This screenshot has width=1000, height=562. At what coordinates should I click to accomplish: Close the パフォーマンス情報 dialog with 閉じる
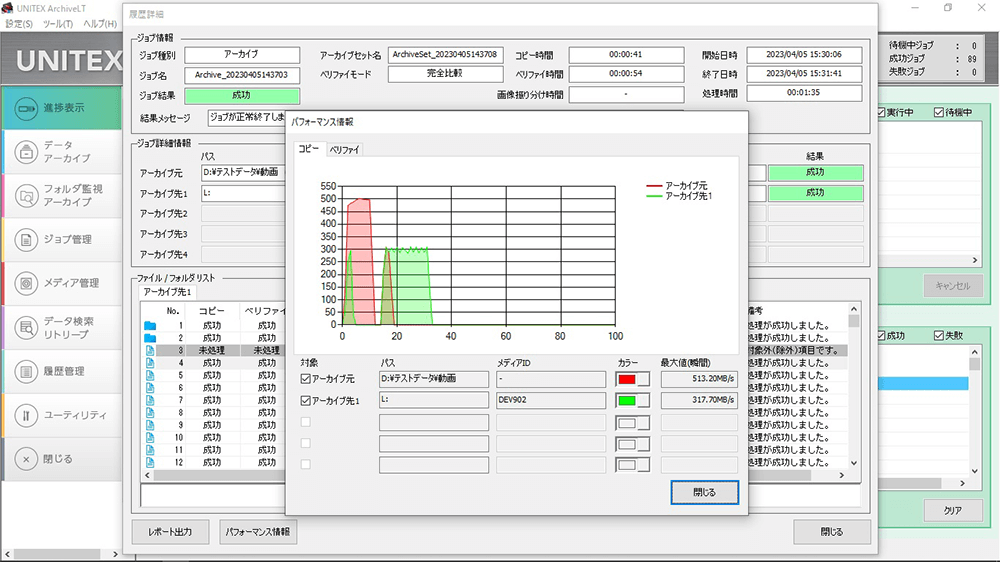click(x=705, y=492)
